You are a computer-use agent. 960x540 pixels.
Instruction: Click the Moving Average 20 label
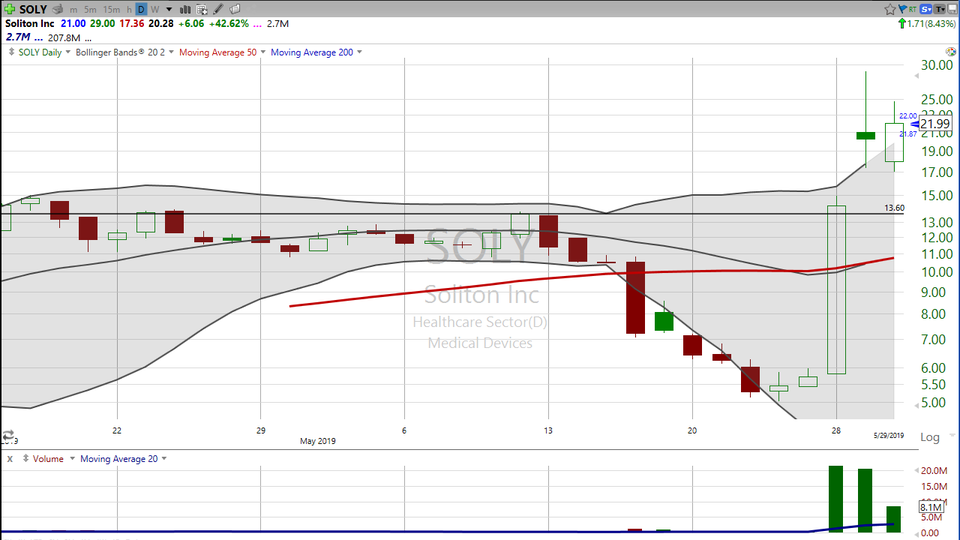(119, 459)
